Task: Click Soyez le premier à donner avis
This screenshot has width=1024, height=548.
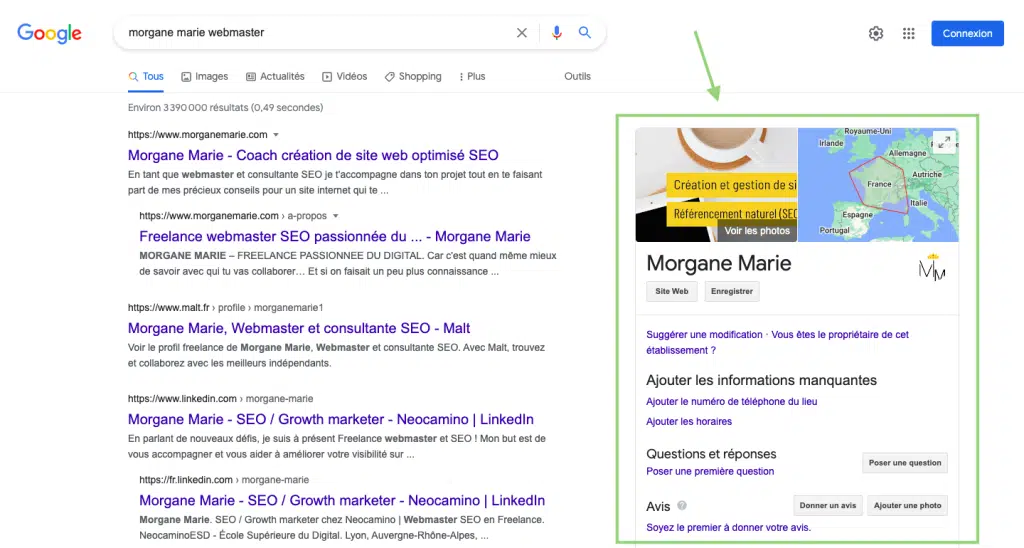Action: point(728,527)
